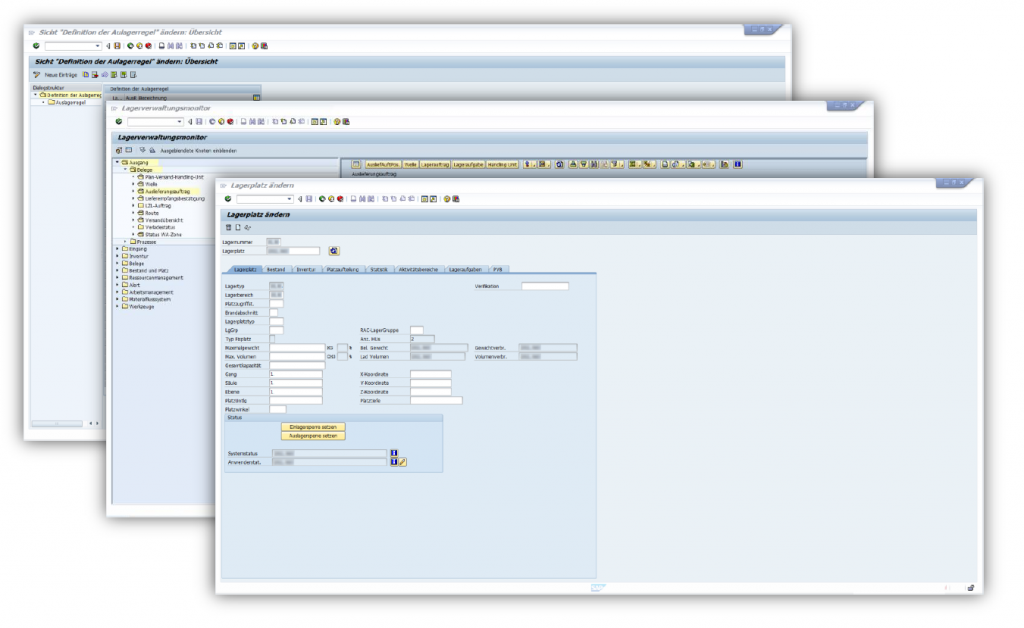The image size is (1024, 628).
Task: Click the Auslagersperre setzen button
Action: coord(314,436)
